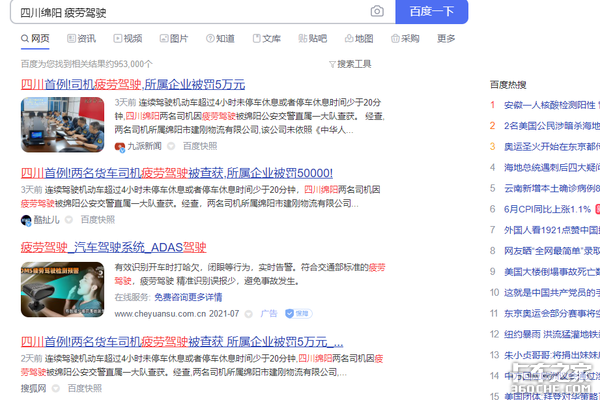Open the result ending 被罚5万元_...
The image size is (600, 400).
pos(182,342)
